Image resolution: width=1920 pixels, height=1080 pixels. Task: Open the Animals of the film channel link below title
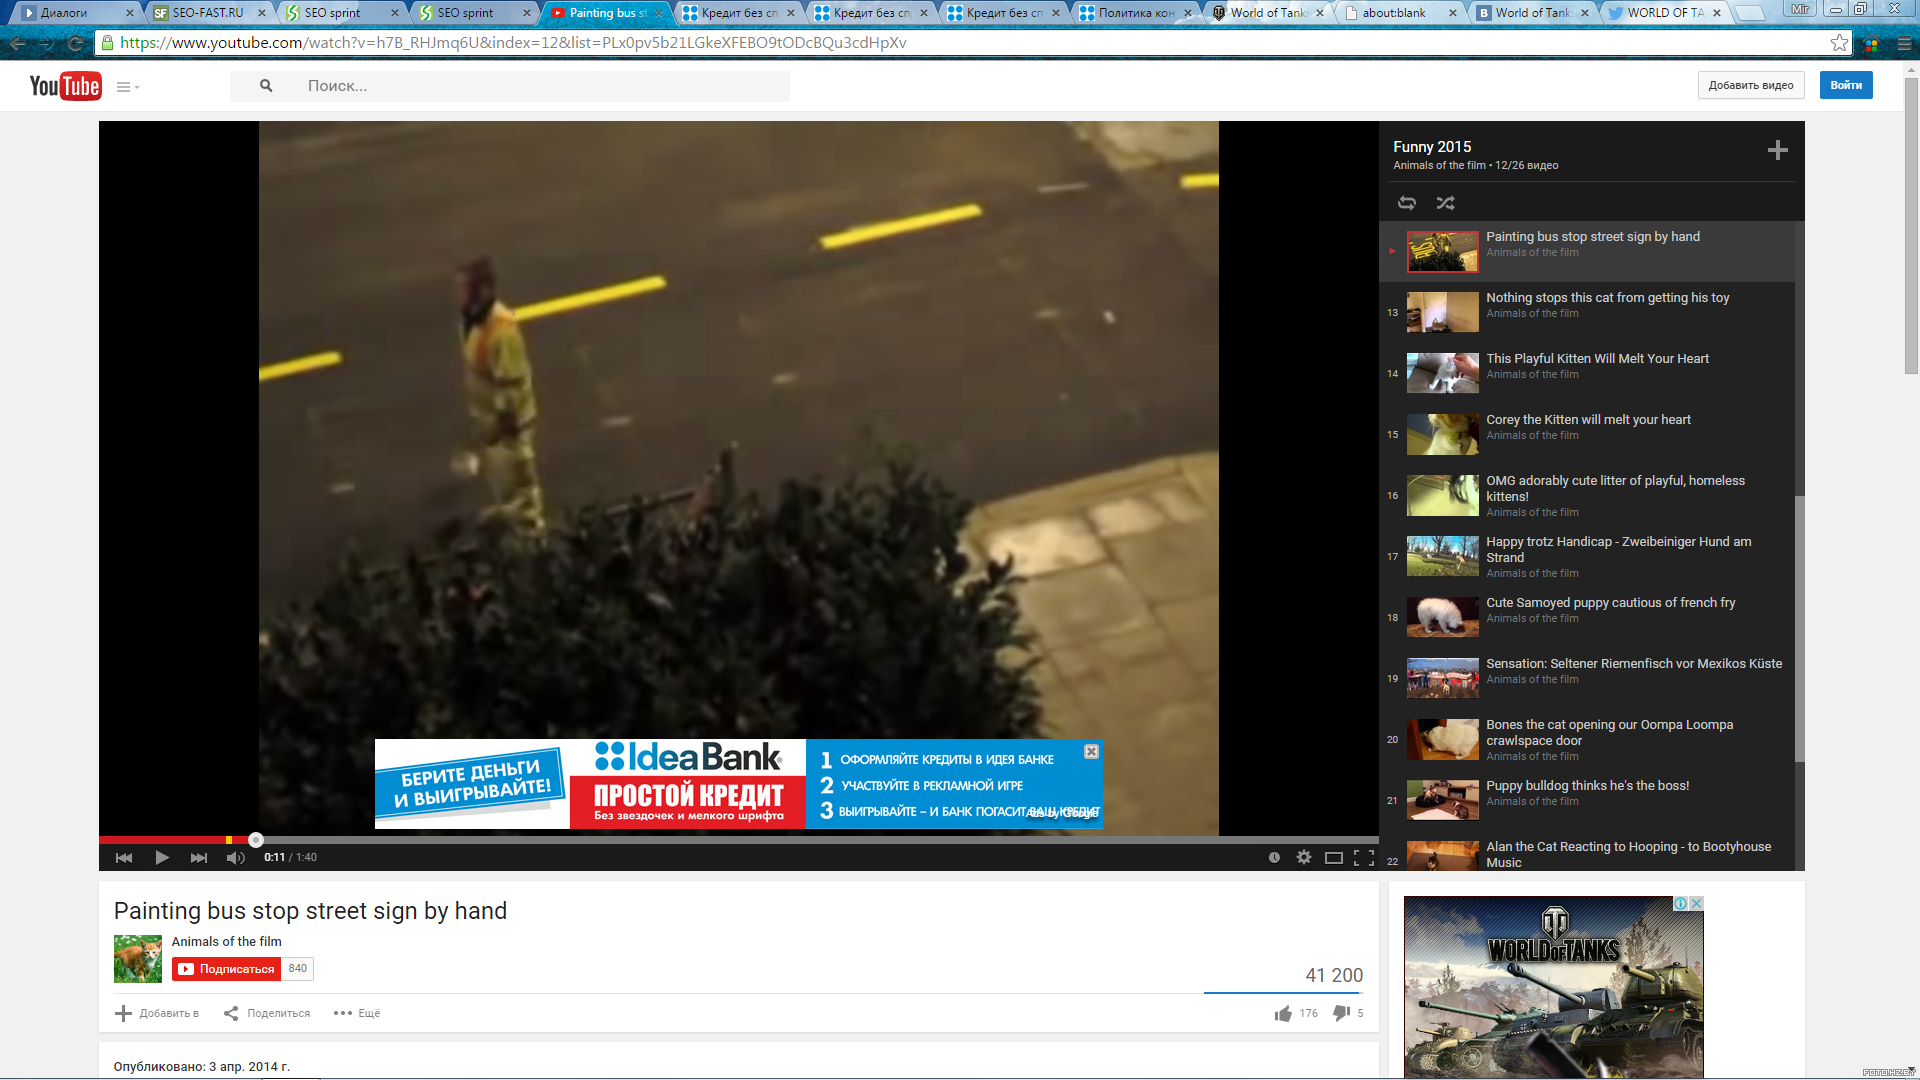point(227,942)
